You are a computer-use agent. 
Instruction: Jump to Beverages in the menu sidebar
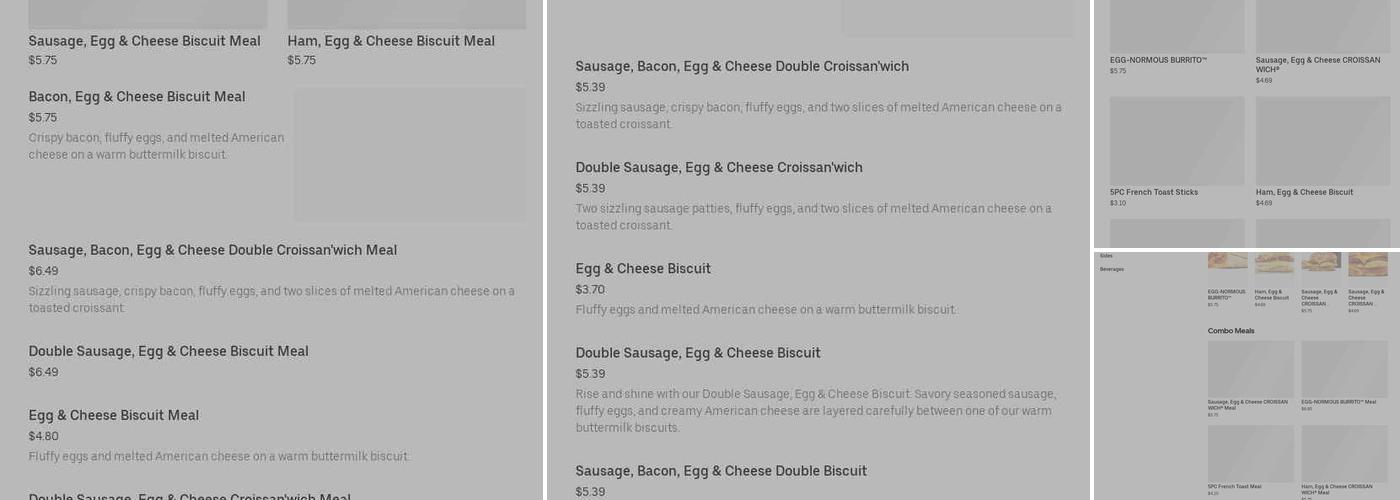tap(1111, 269)
